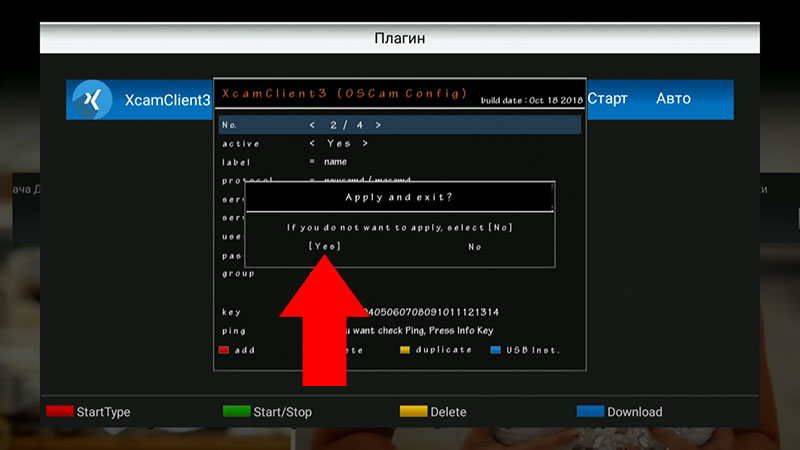Image resolution: width=800 pixels, height=450 pixels.
Task: Choose No in the Apply and exit dialog
Action: pyautogui.click(x=475, y=246)
